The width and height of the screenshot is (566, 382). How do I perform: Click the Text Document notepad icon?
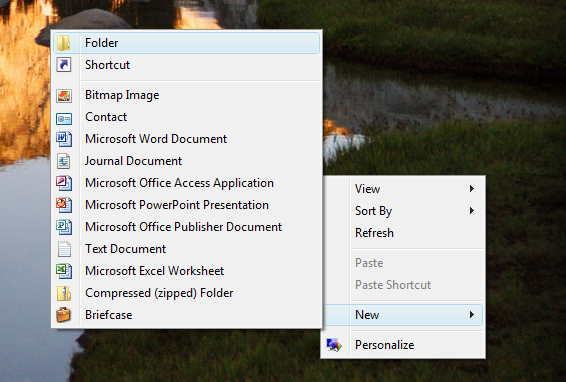tap(64, 249)
